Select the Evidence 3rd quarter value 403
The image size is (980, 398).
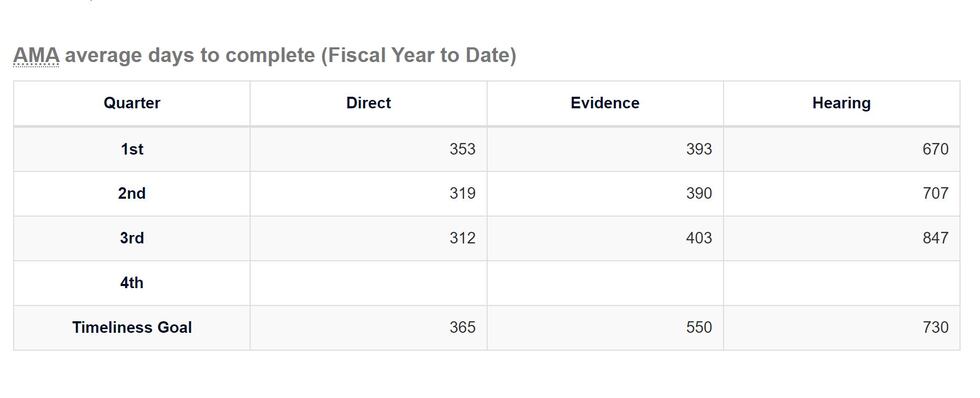click(699, 238)
